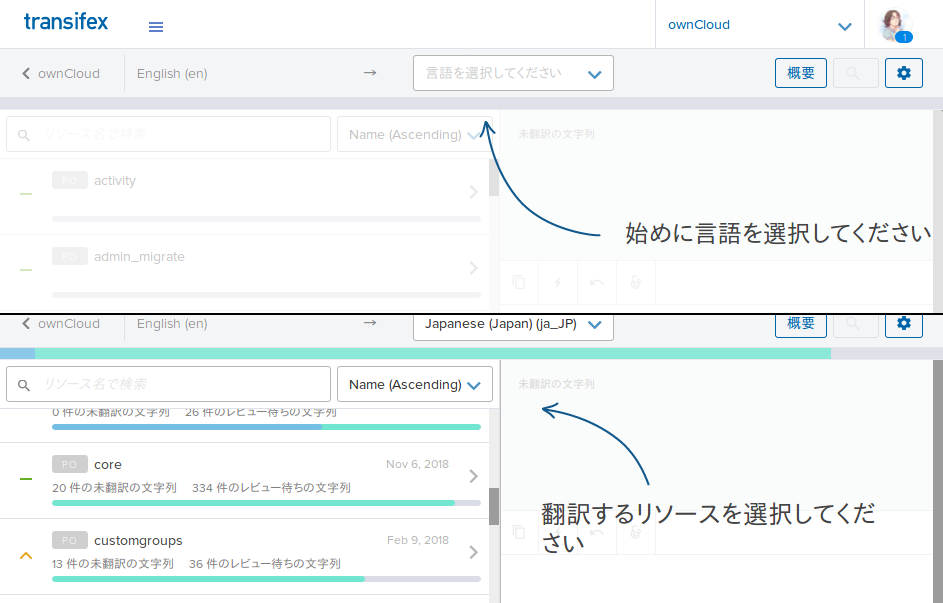
Task: Open the Japanese (Japan) (ja_JP) language dropdown
Action: (513, 325)
